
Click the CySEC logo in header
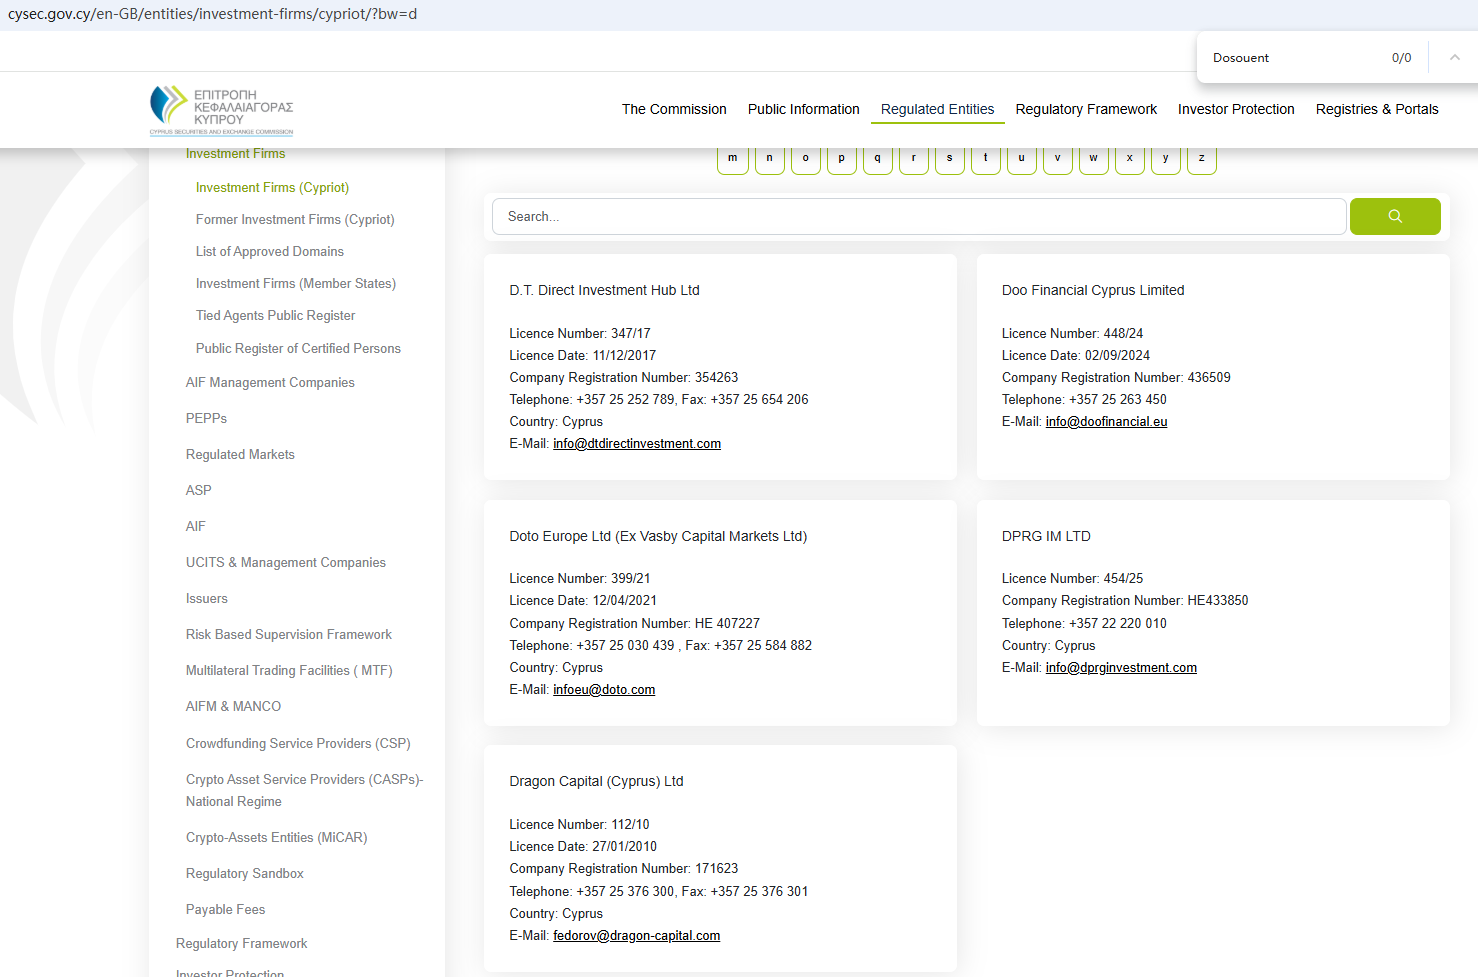pos(221,110)
